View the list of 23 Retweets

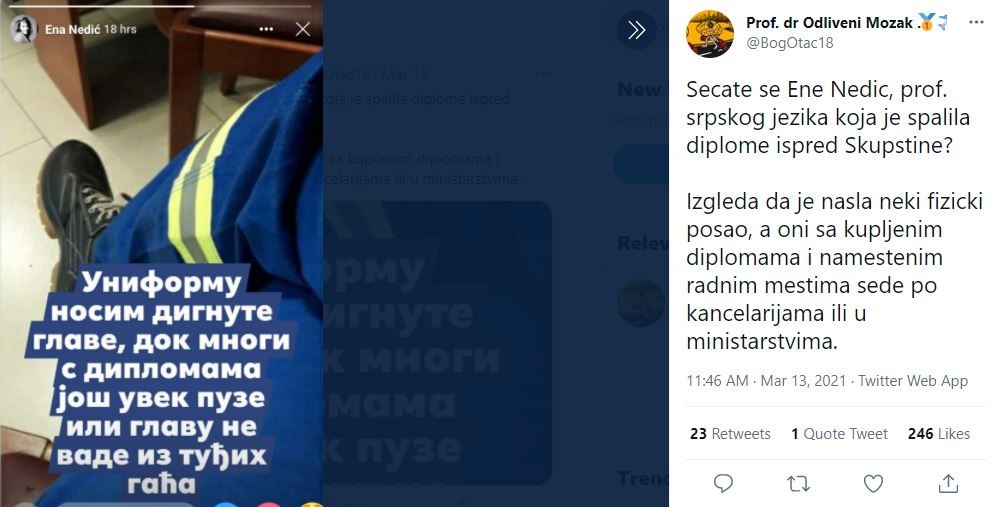(730, 434)
